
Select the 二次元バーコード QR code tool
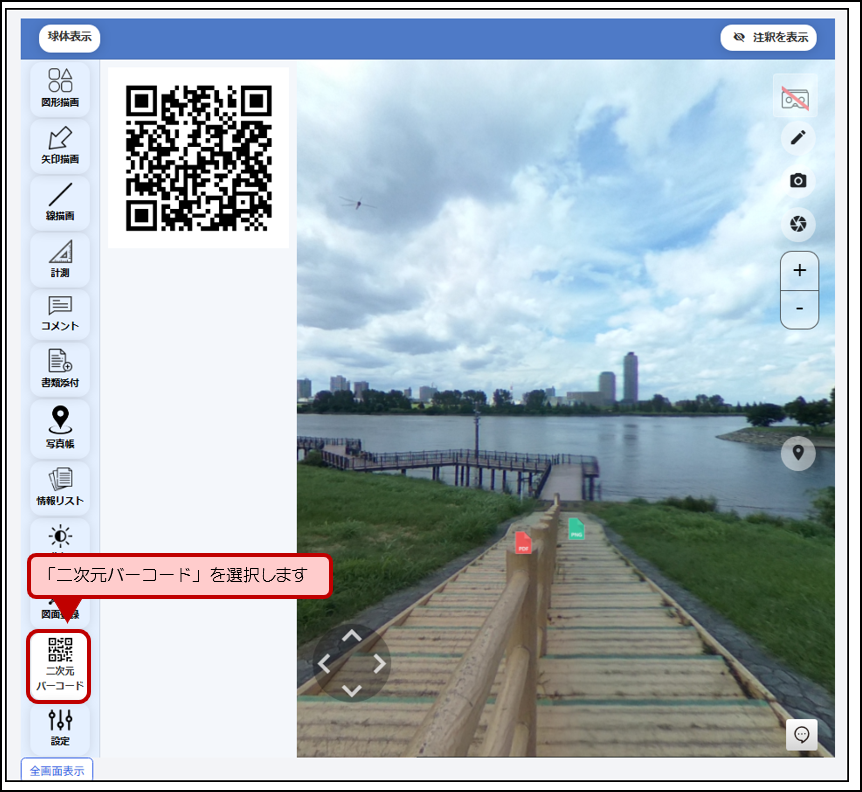(x=59, y=666)
